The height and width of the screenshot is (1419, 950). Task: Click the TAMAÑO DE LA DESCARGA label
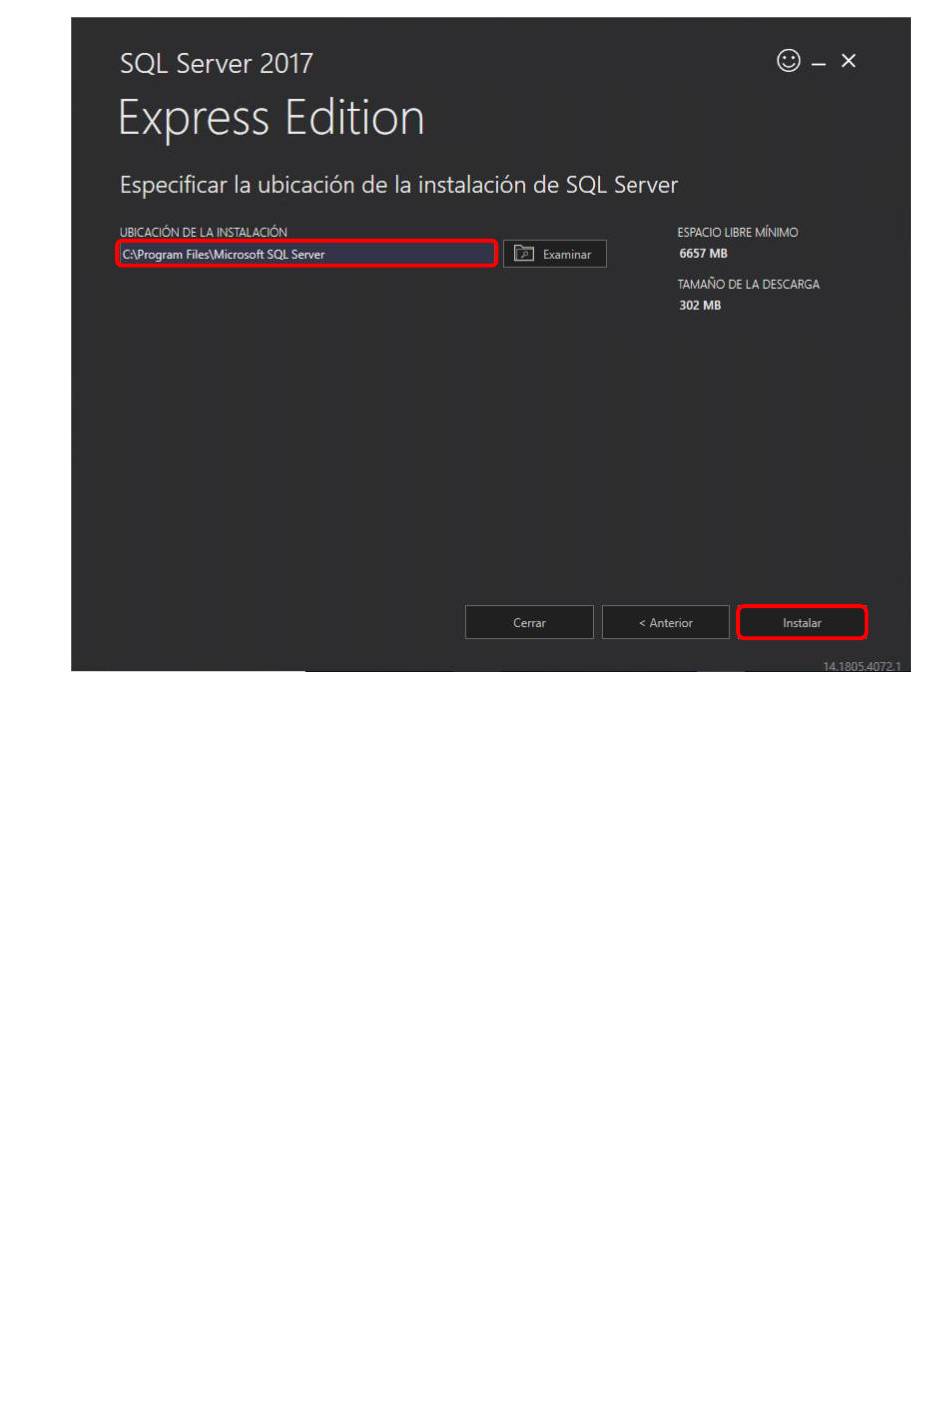748,284
